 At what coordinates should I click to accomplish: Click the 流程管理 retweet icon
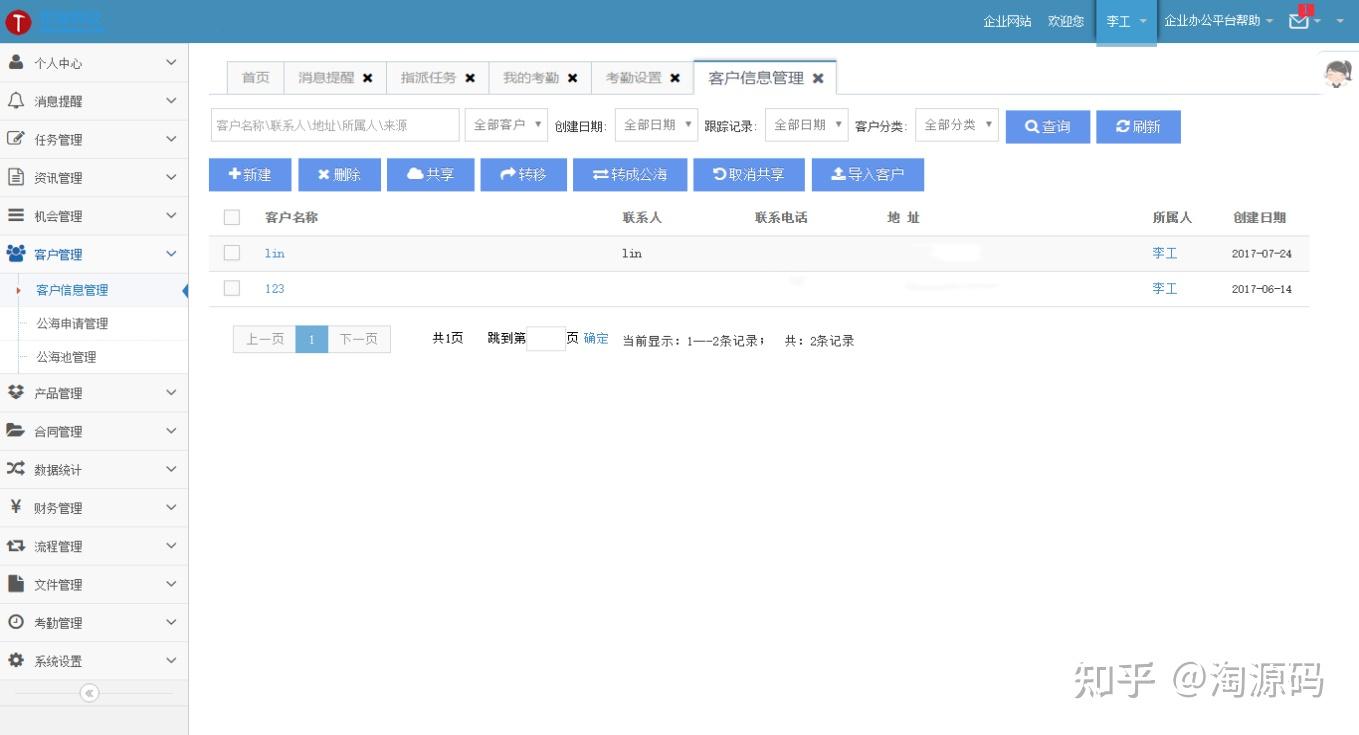tap(16, 546)
